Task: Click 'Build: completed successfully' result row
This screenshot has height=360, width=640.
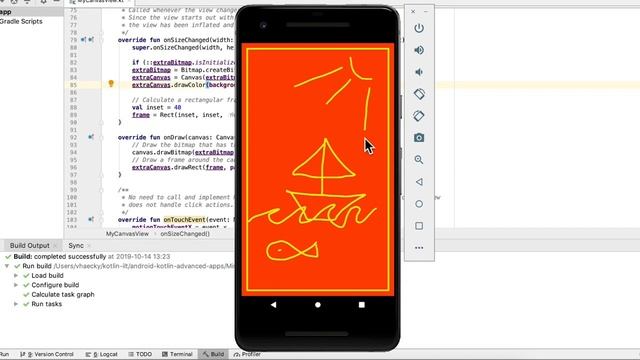Action: (92, 257)
